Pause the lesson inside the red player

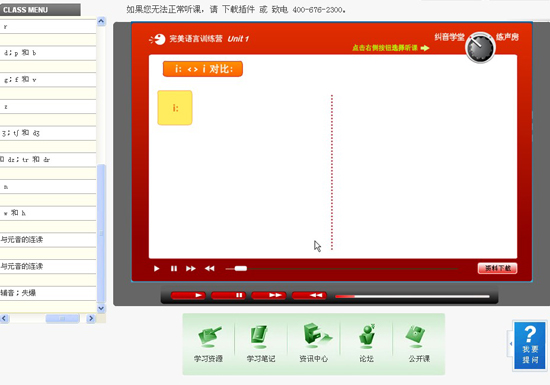coord(174,269)
